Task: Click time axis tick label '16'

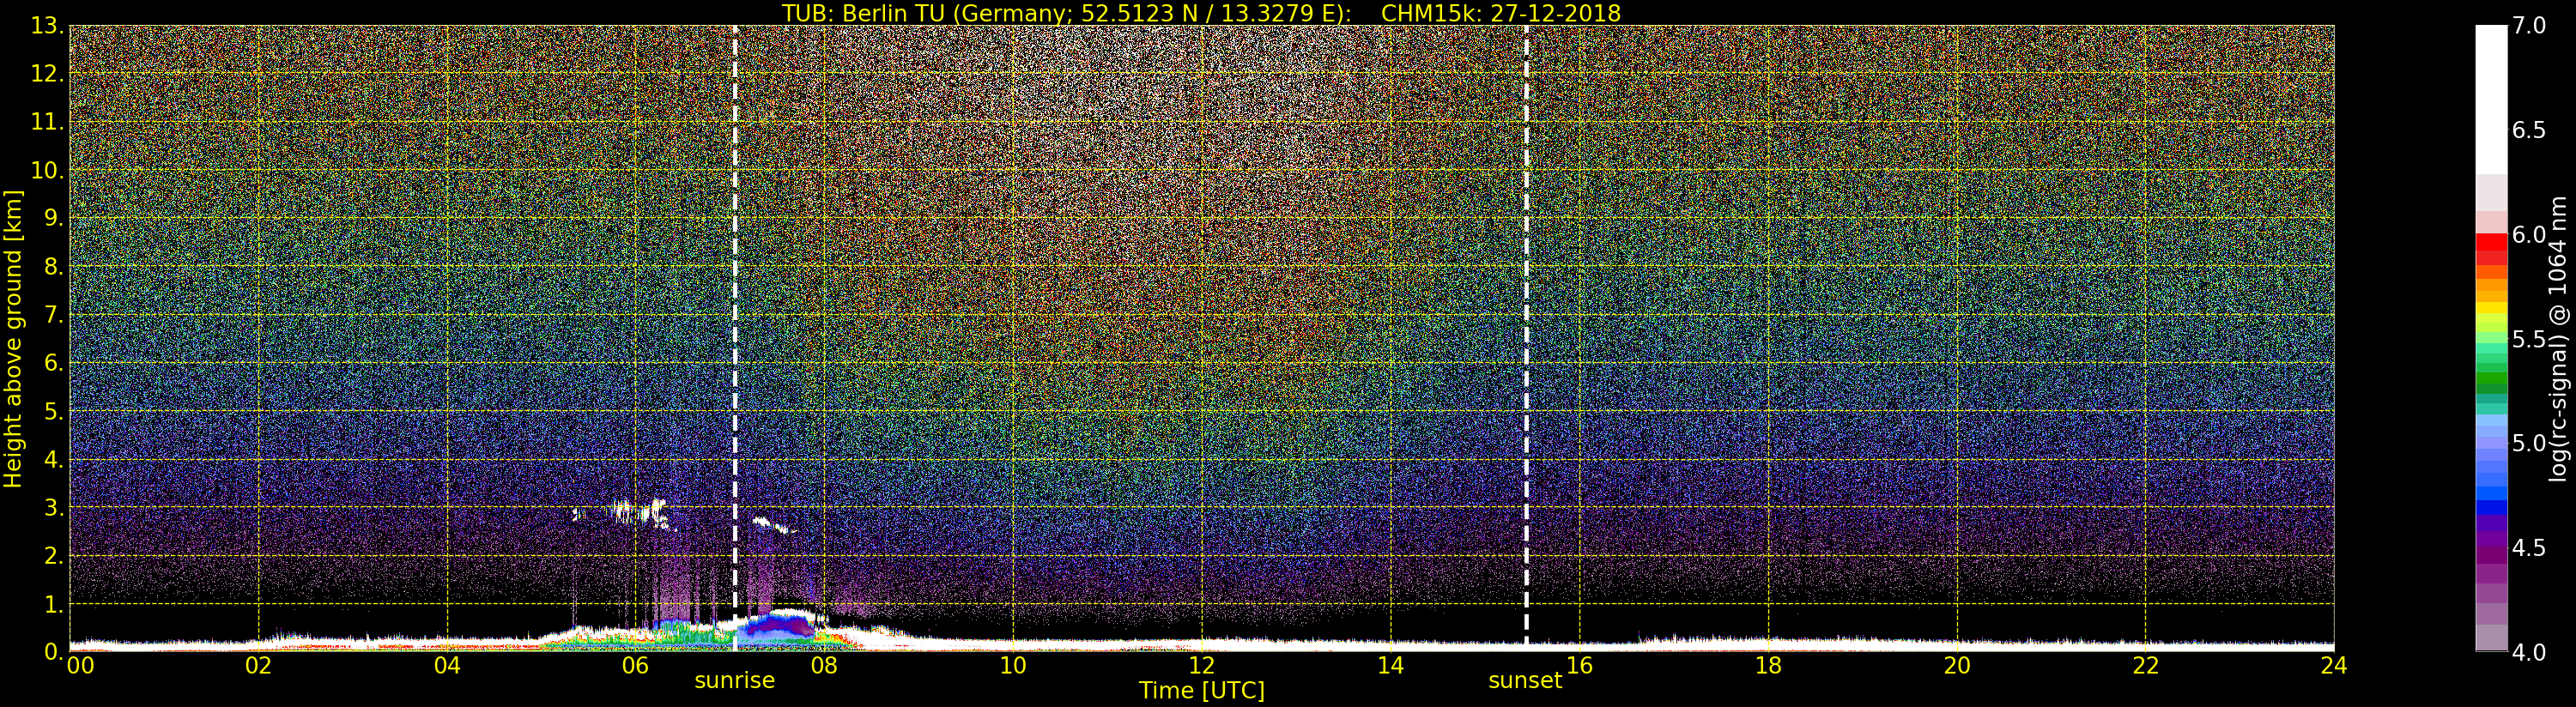Action: 1580,666
